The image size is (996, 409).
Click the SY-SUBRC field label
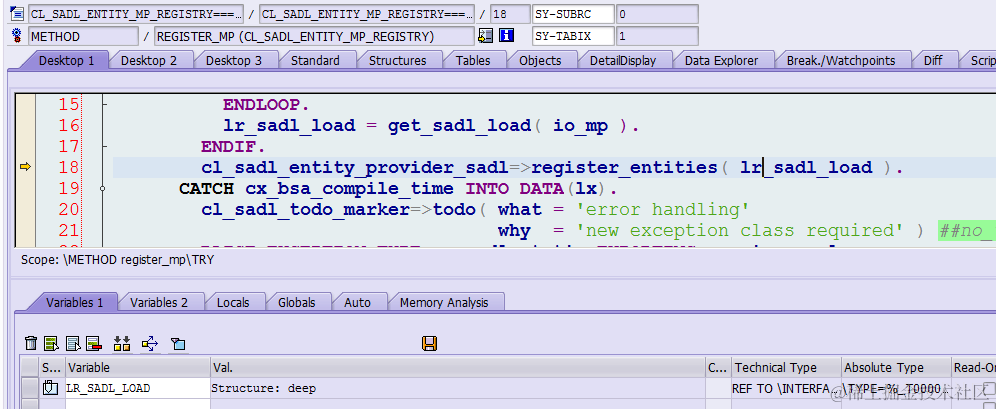click(573, 13)
